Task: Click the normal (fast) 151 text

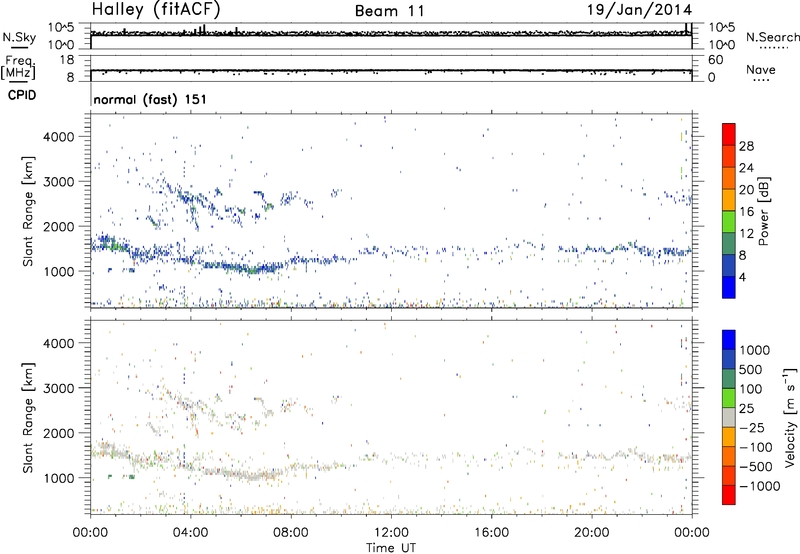Action: 150,99
